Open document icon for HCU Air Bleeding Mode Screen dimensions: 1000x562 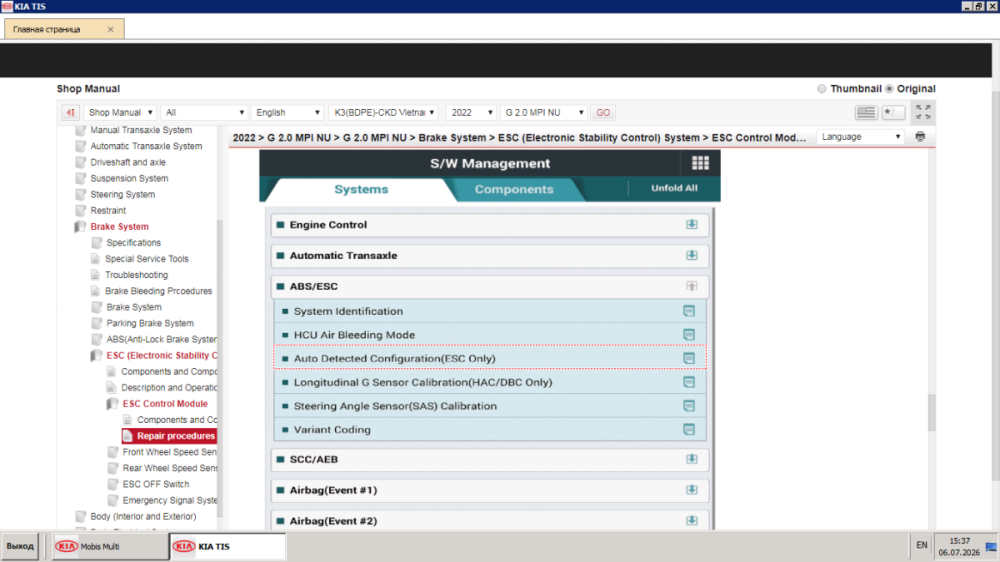pyautogui.click(x=689, y=335)
